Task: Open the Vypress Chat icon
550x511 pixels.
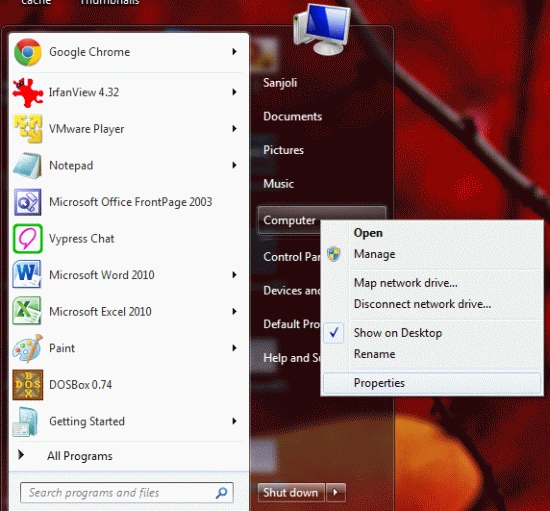Action: click(28, 238)
